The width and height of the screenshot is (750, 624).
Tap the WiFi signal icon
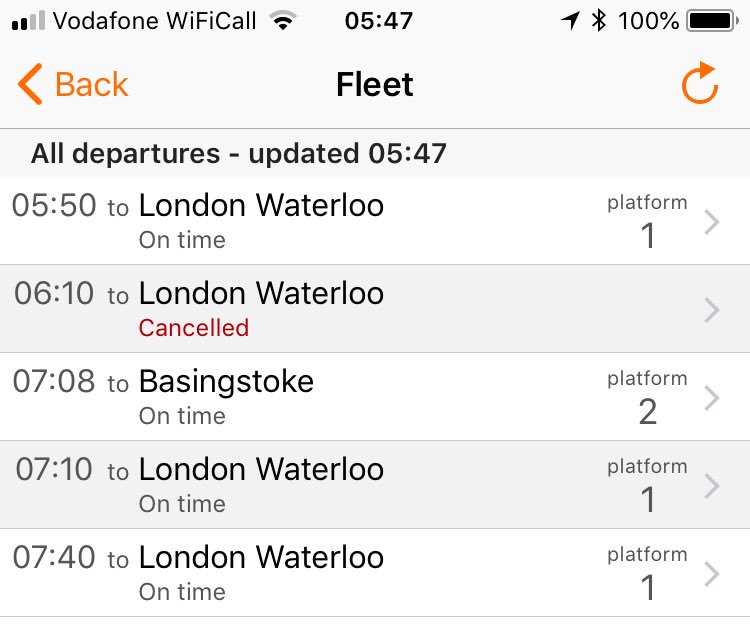click(284, 21)
